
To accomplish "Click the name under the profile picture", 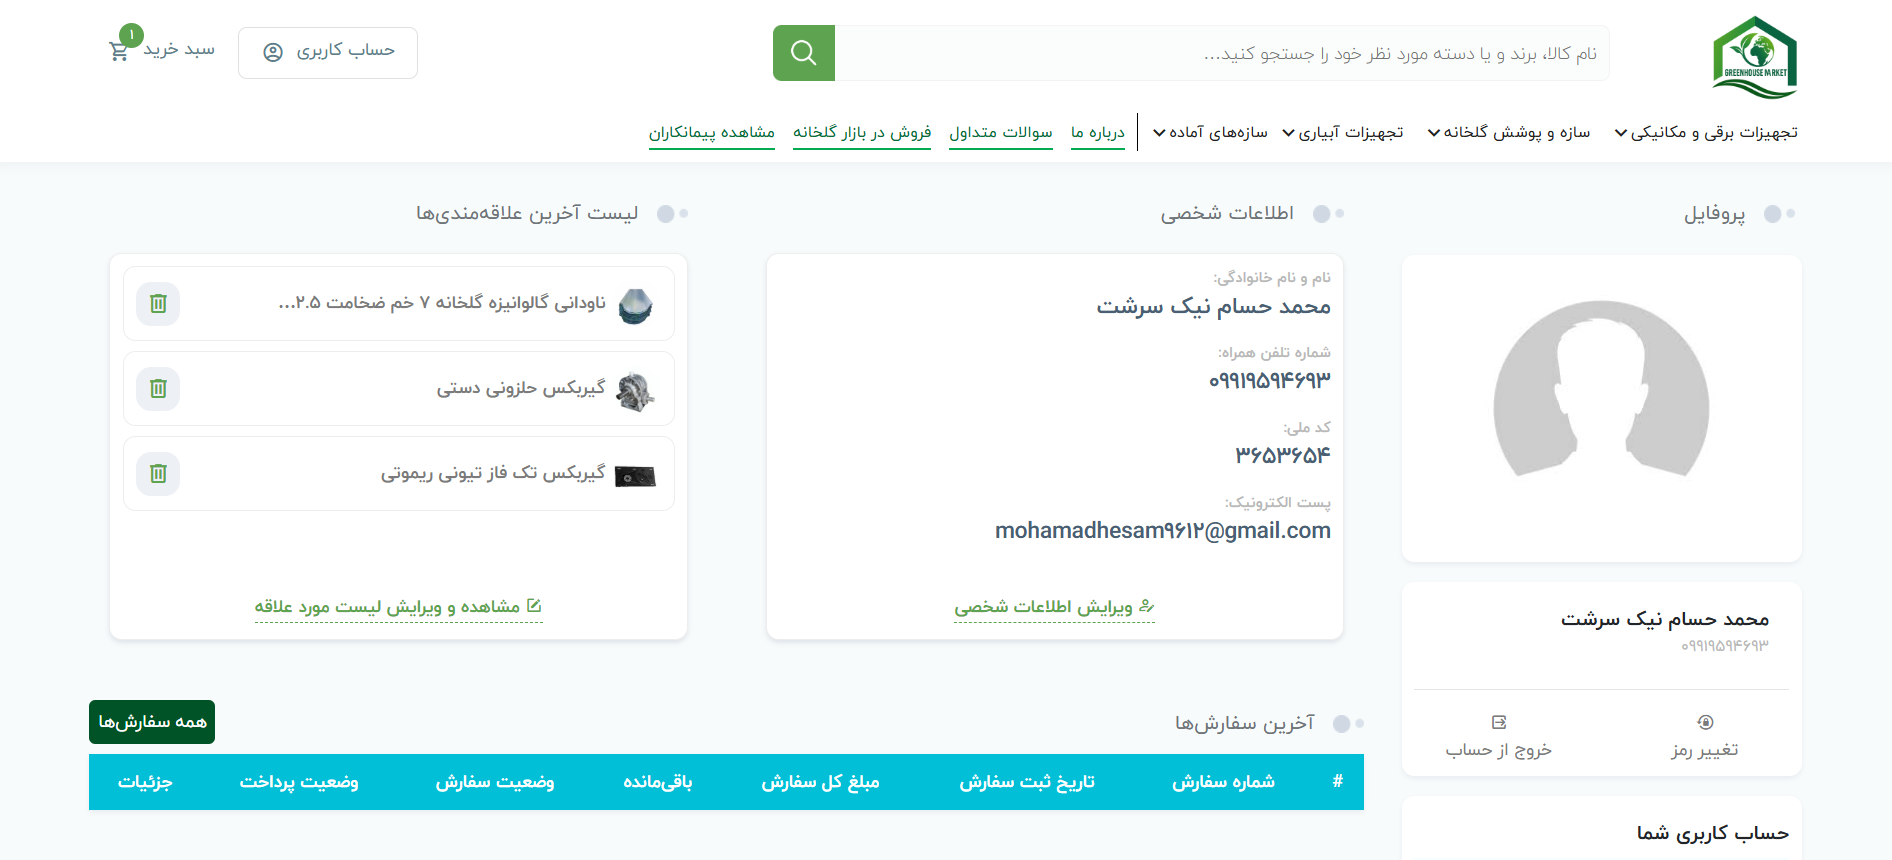I will click(x=1665, y=619).
